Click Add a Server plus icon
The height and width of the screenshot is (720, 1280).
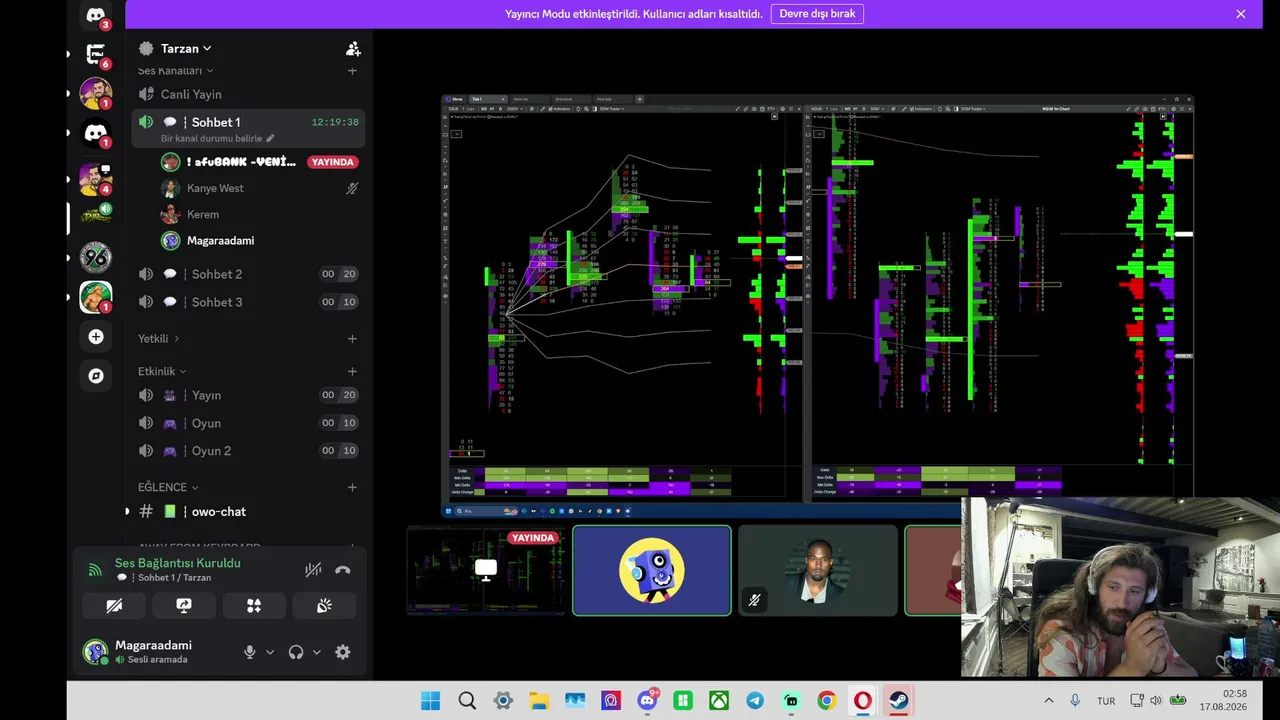coord(96,337)
